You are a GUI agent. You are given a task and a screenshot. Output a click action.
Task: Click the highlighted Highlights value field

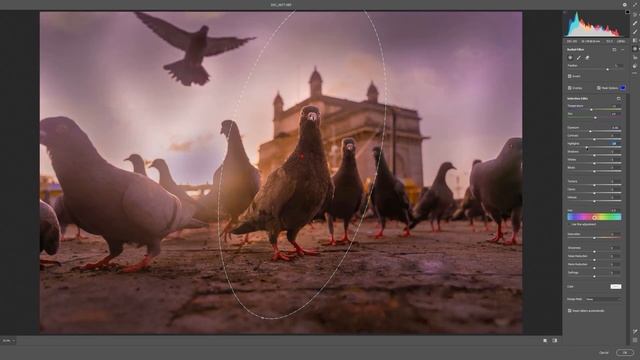(x=615, y=144)
